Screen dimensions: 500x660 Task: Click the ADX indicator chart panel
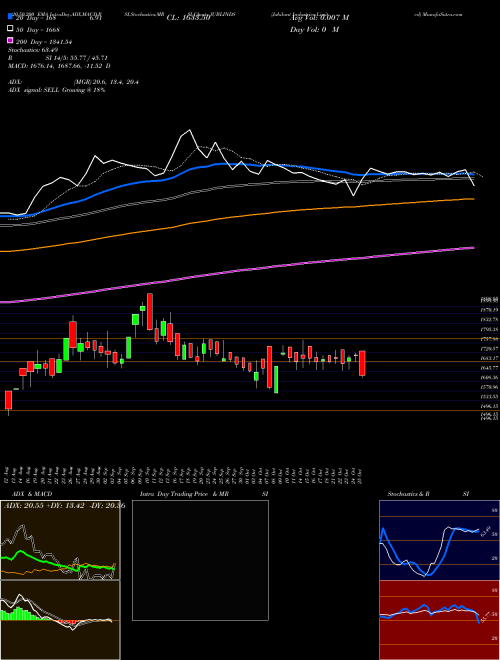coord(60,540)
